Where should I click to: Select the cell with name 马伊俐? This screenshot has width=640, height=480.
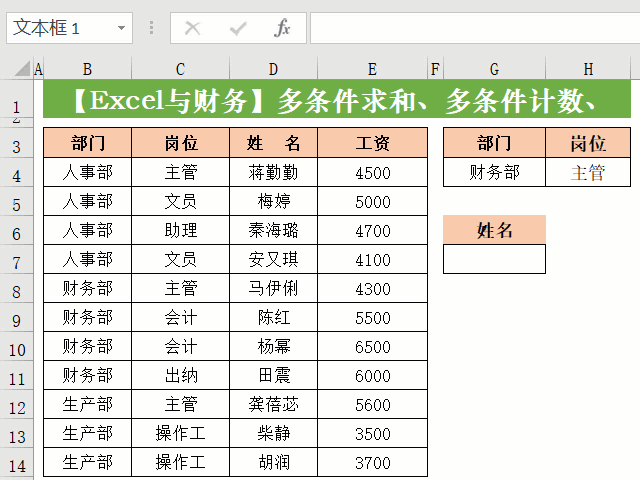[273, 288]
